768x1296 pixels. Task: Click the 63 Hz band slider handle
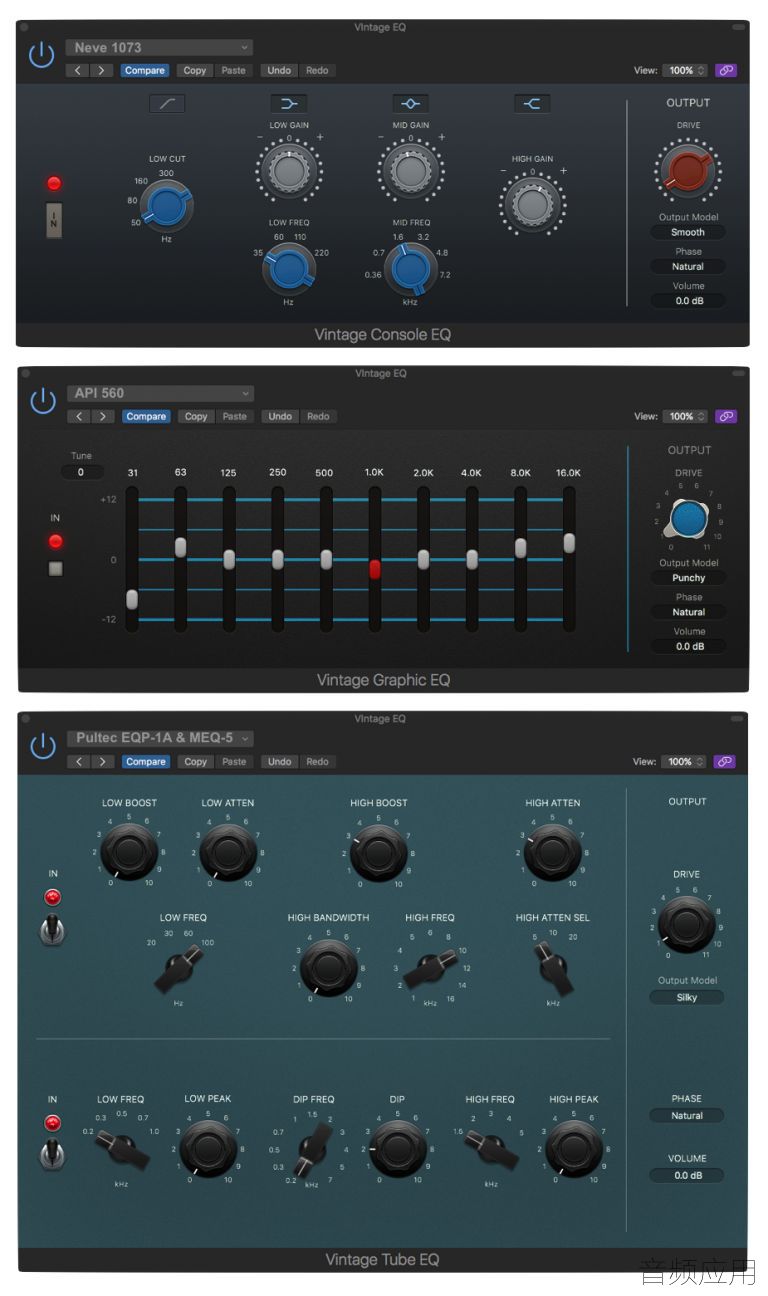point(181,547)
